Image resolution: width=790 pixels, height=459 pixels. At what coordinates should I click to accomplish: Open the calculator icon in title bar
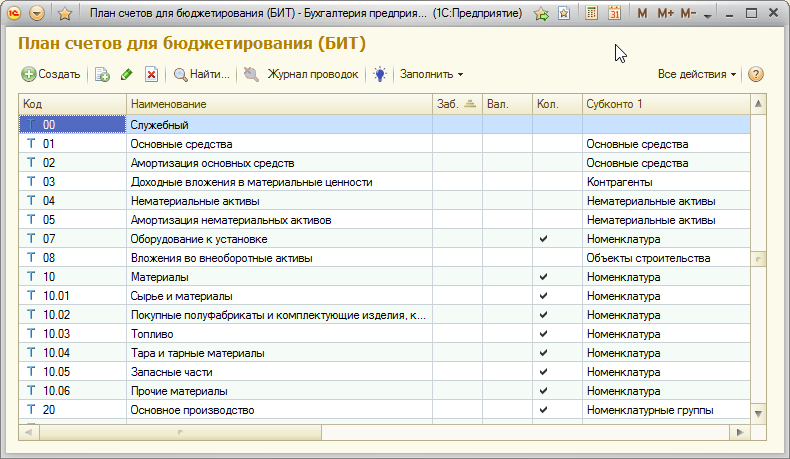pos(591,14)
